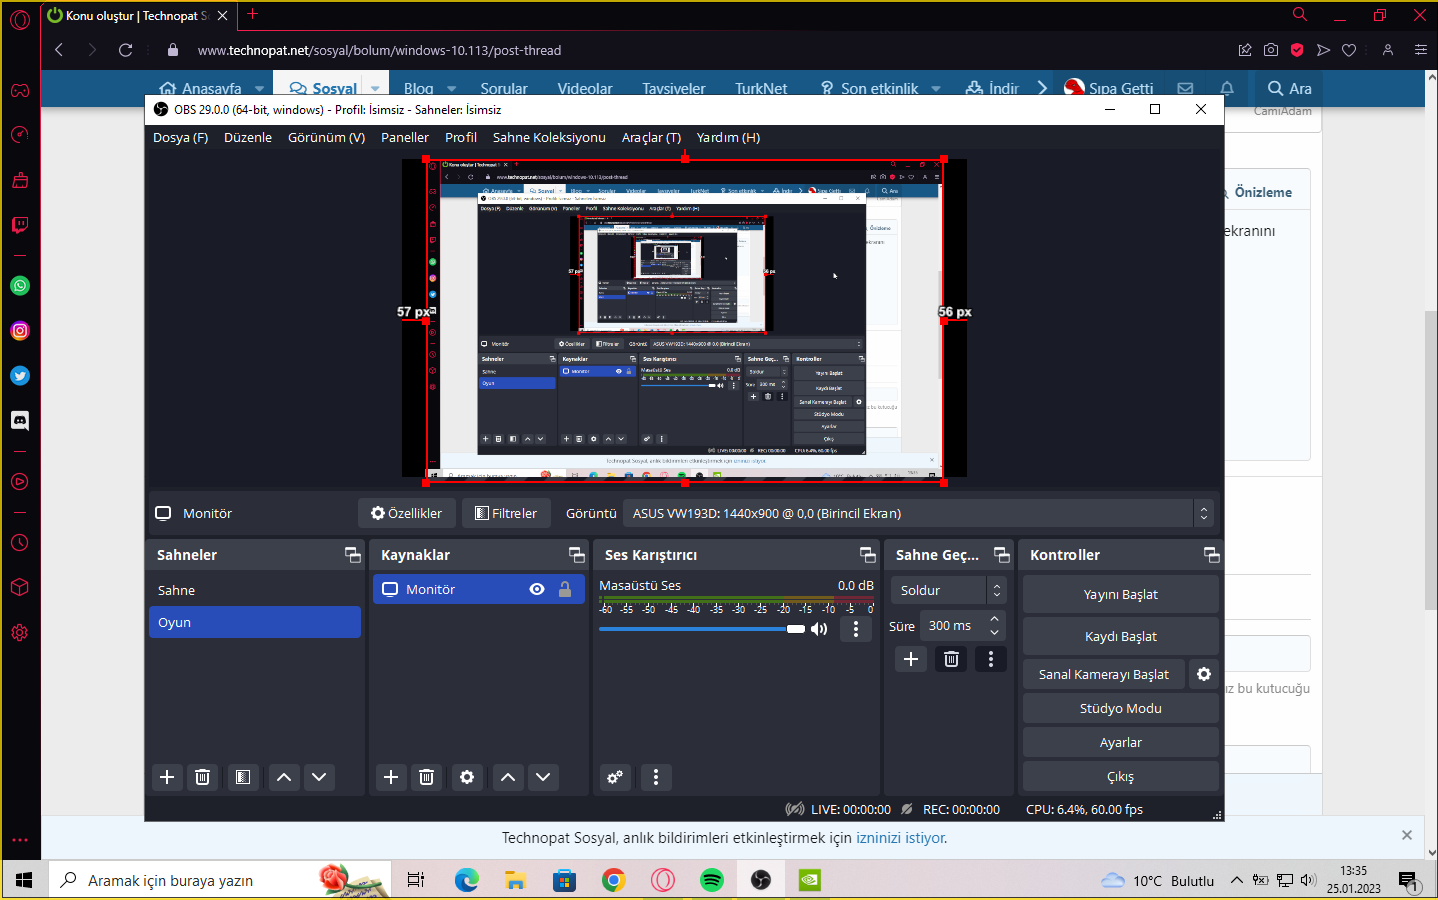
Task: Open virtual camera settings gear icon
Action: click(x=1204, y=674)
